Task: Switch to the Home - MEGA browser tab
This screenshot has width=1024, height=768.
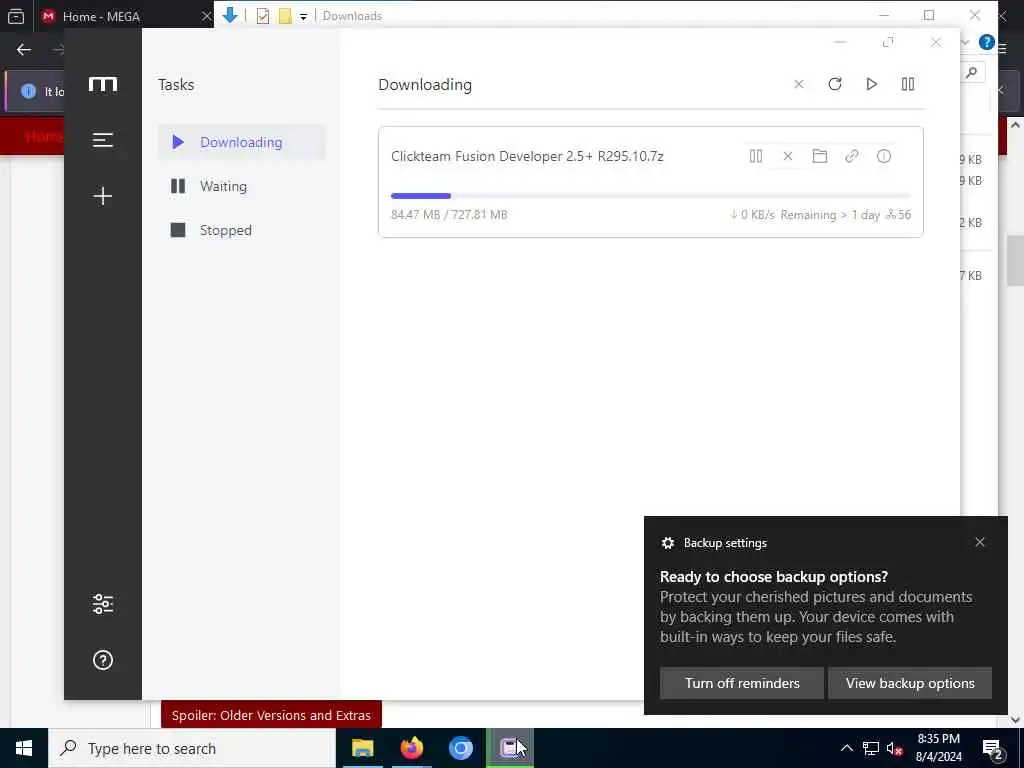Action: pyautogui.click(x=101, y=16)
